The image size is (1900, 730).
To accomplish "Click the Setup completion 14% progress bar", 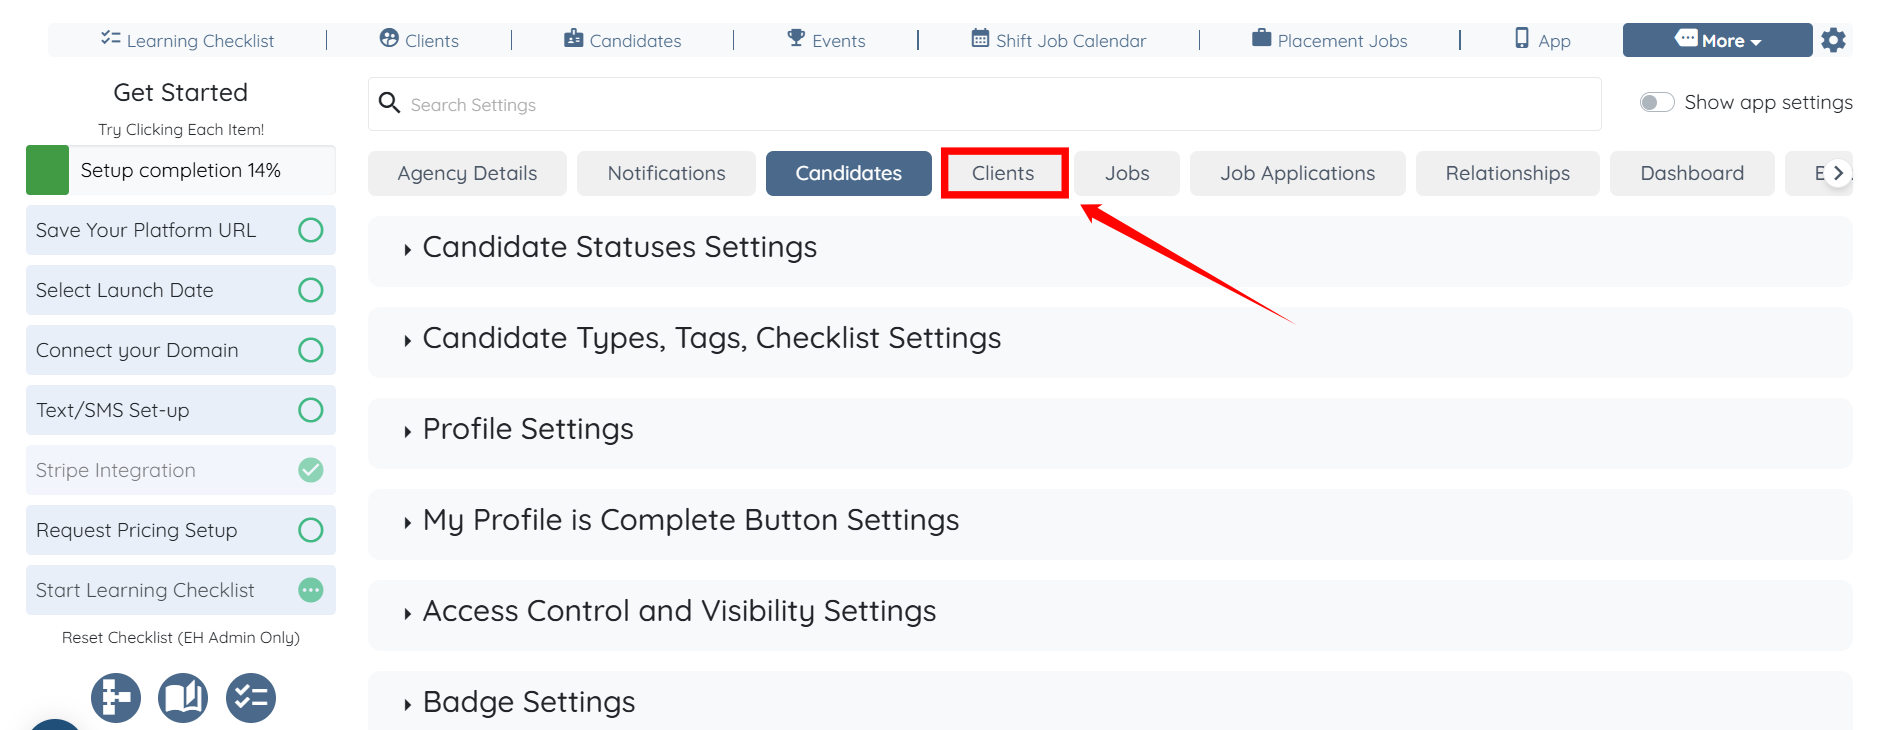I will click(181, 170).
